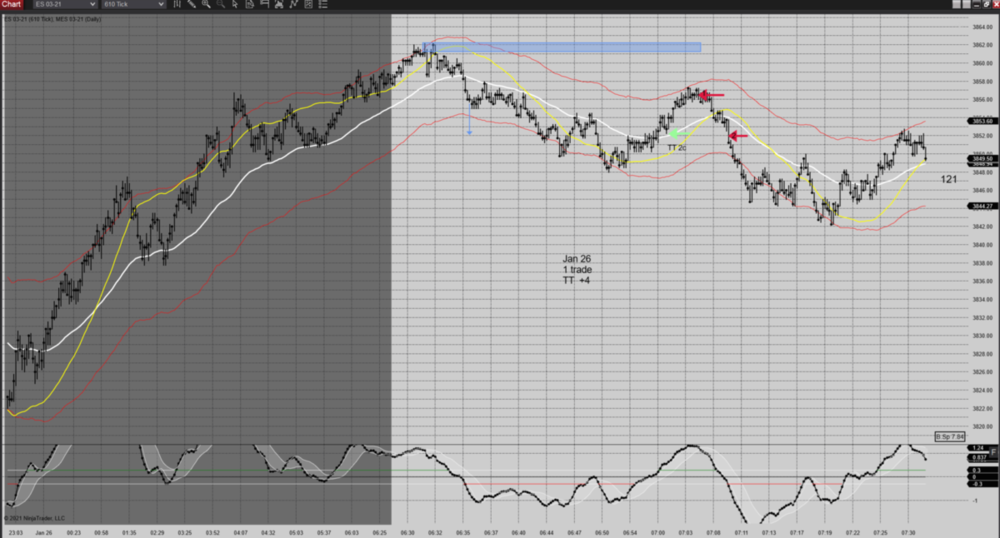Viewport: 1000px width, 538px height.
Task: Click the lower red arrow marker
Action: [x=738, y=136]
